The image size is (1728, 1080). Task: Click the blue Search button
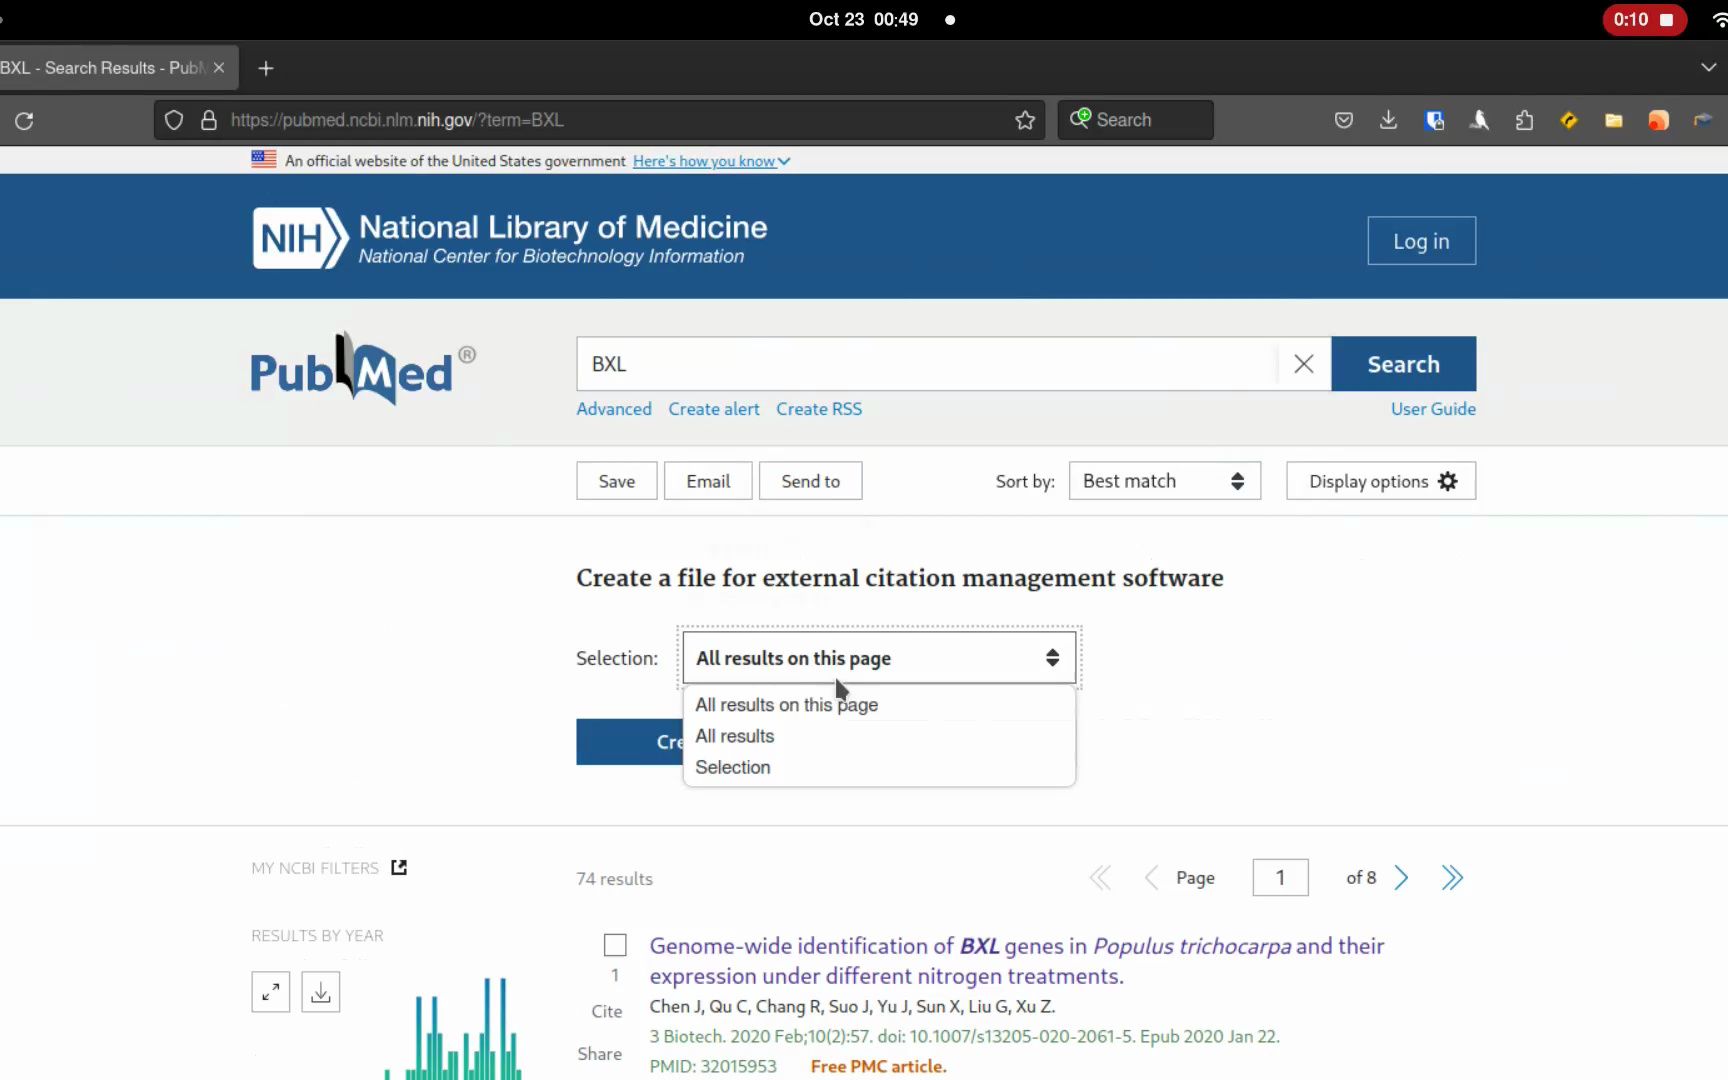1403,364
